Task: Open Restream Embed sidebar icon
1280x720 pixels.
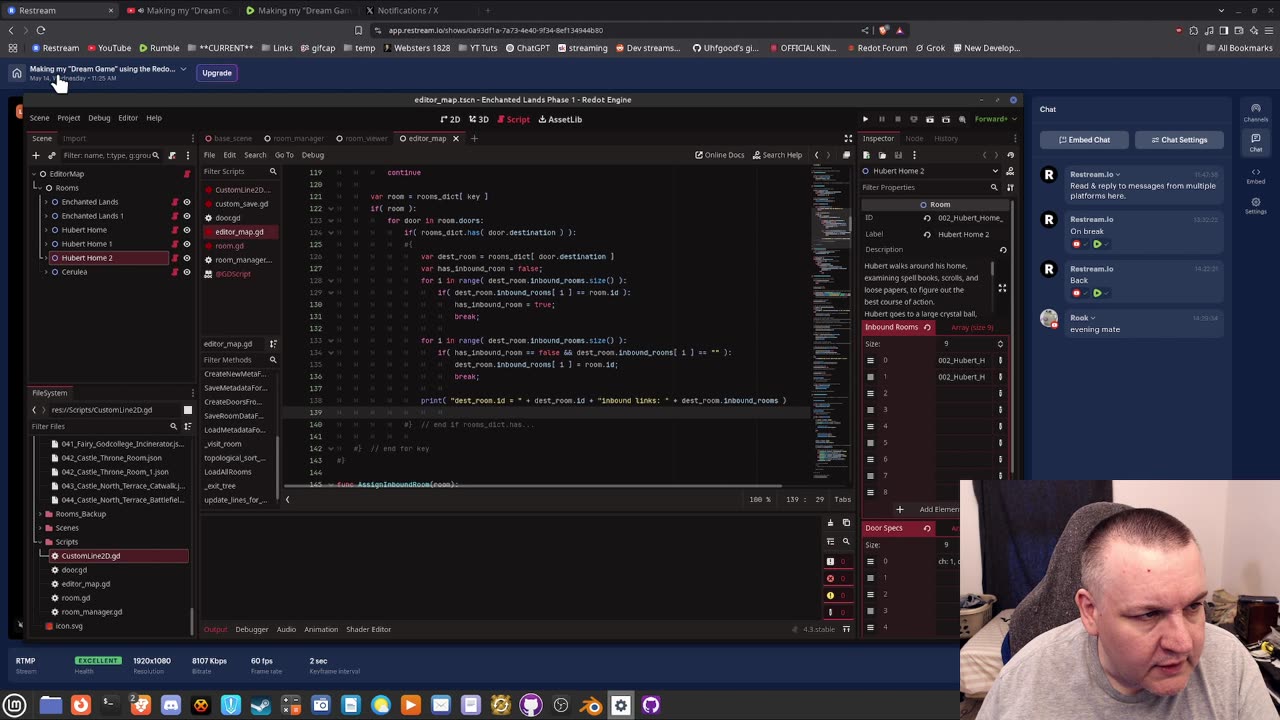Action: pos(1256,176)
